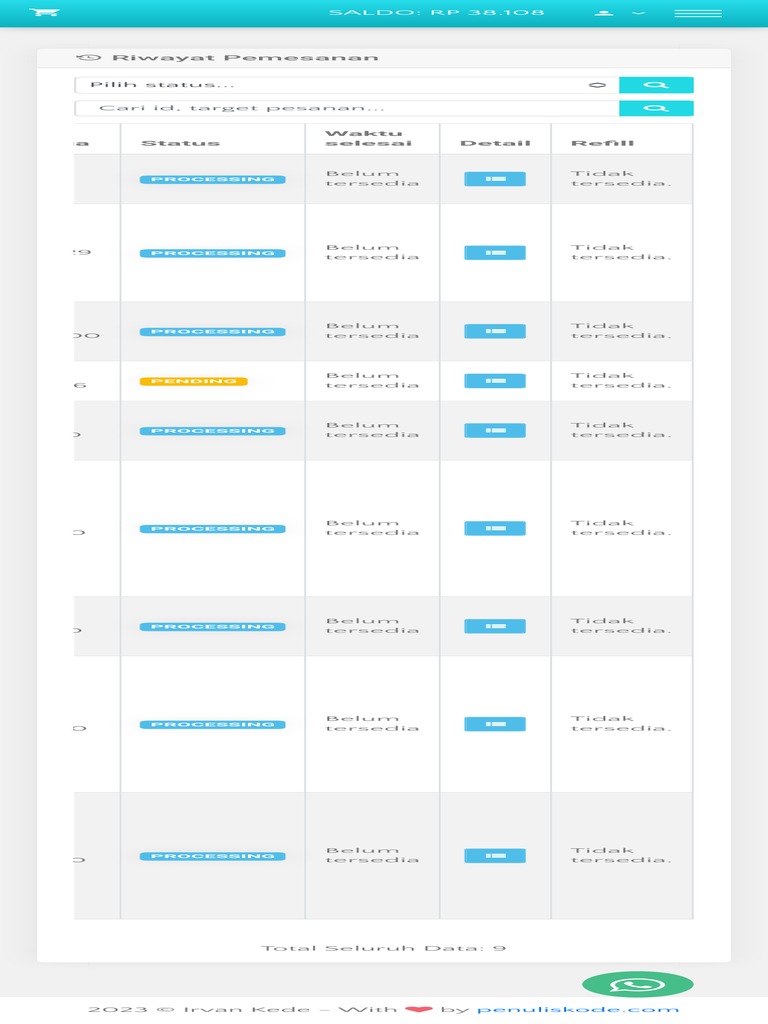Screen dimensions: 768x1024
Task: Open detail button in the last order row
Action: pos(494,856)
